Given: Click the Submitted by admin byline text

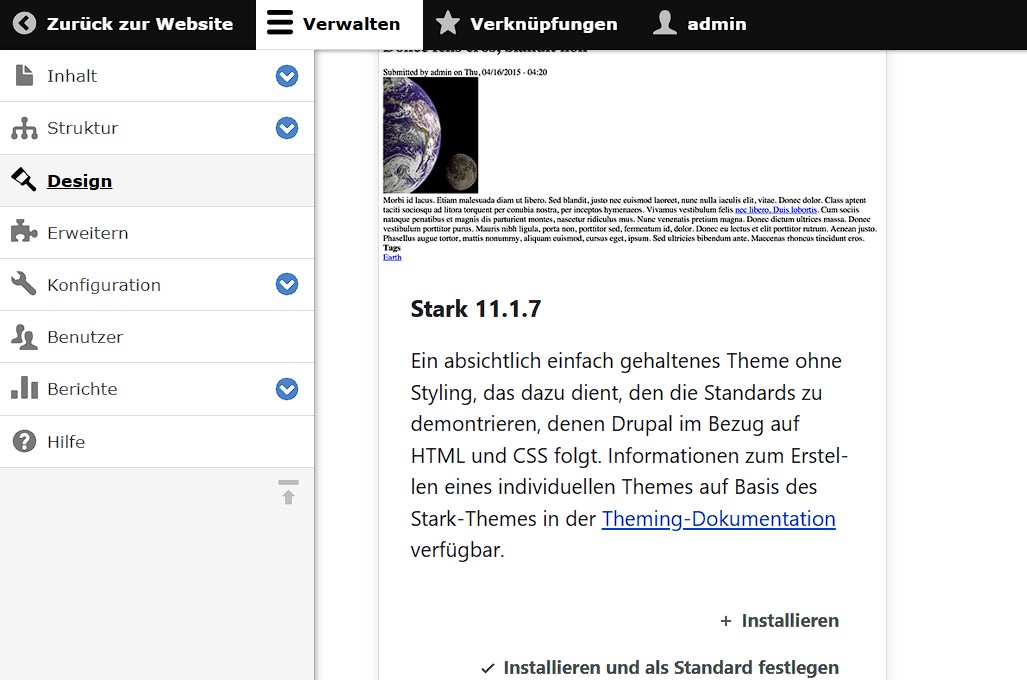Looking at the screenshot, I should point(465,72).
